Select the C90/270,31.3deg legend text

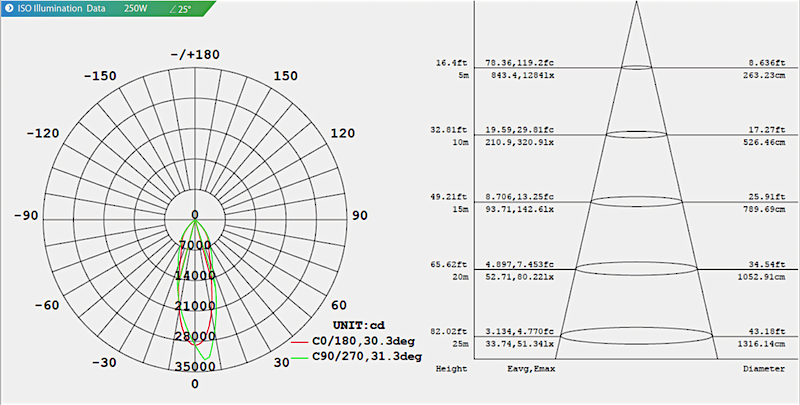tap(367, 357)
